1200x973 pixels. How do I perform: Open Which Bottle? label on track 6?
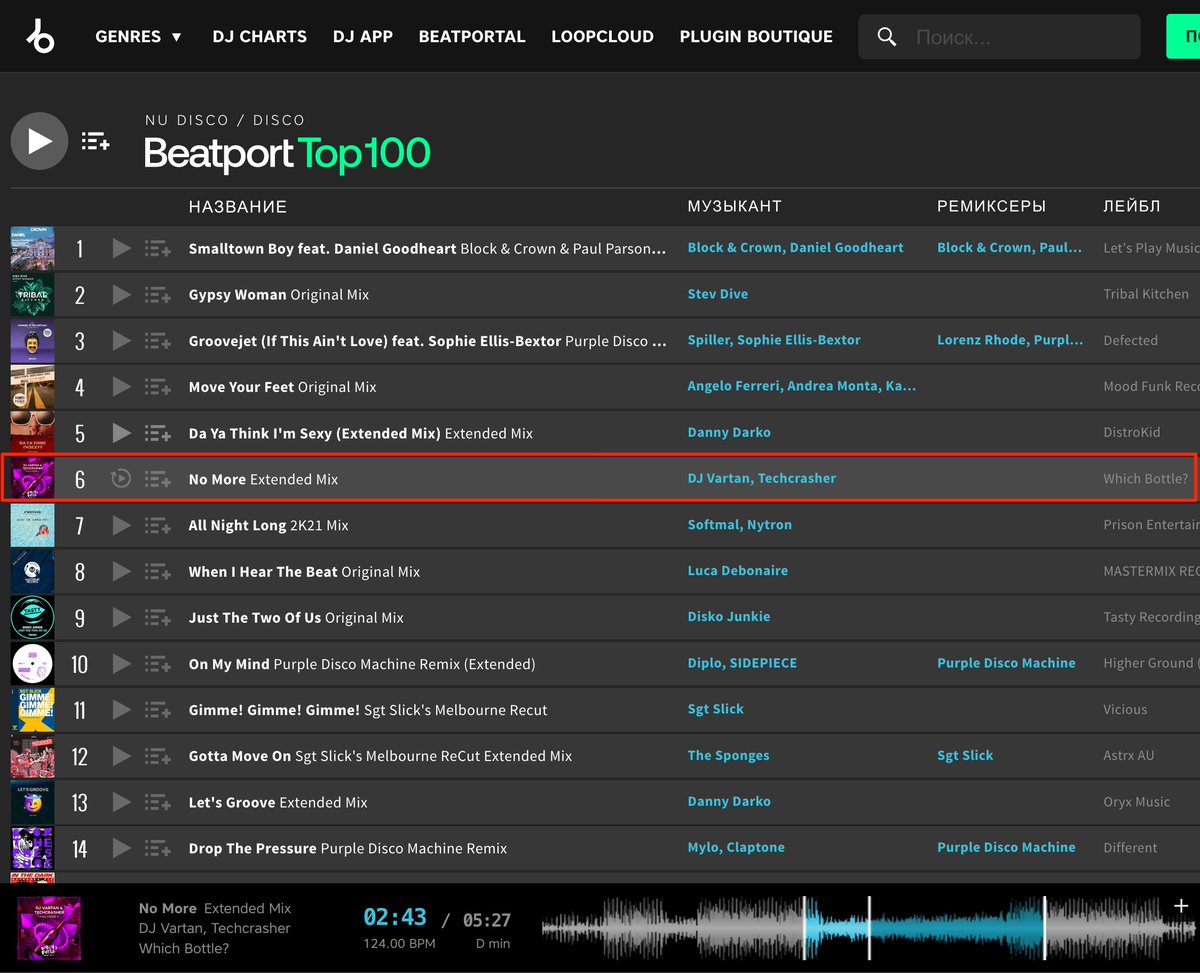pos(1146,478)
